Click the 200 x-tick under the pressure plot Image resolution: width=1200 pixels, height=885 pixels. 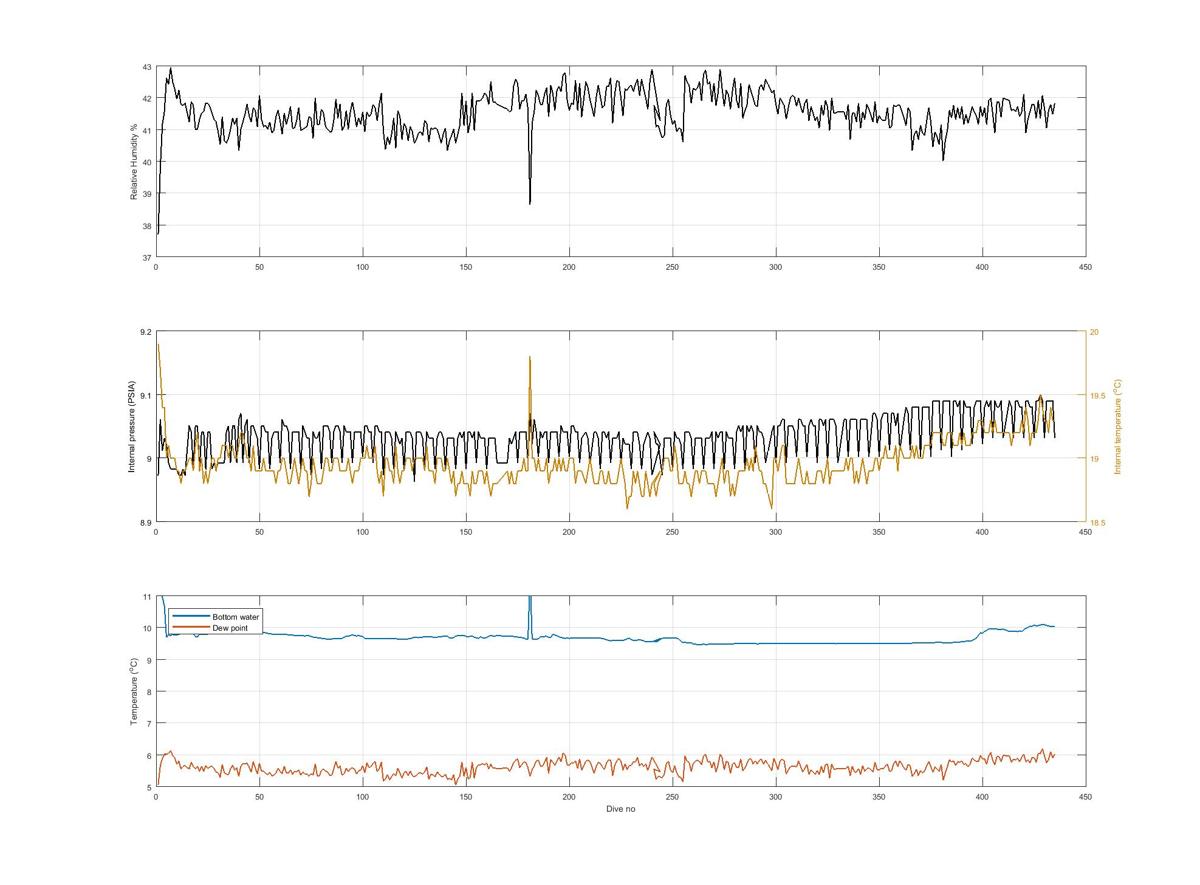[x=569, y=532]
